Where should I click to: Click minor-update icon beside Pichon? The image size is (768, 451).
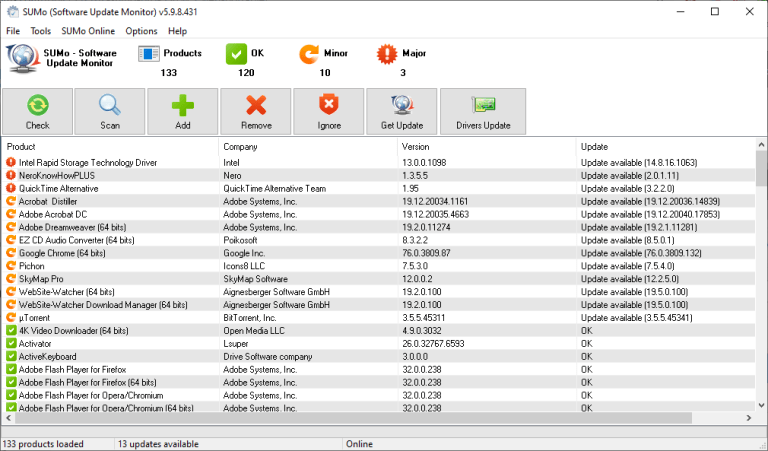pyautogui.click(x=11, y=266)
